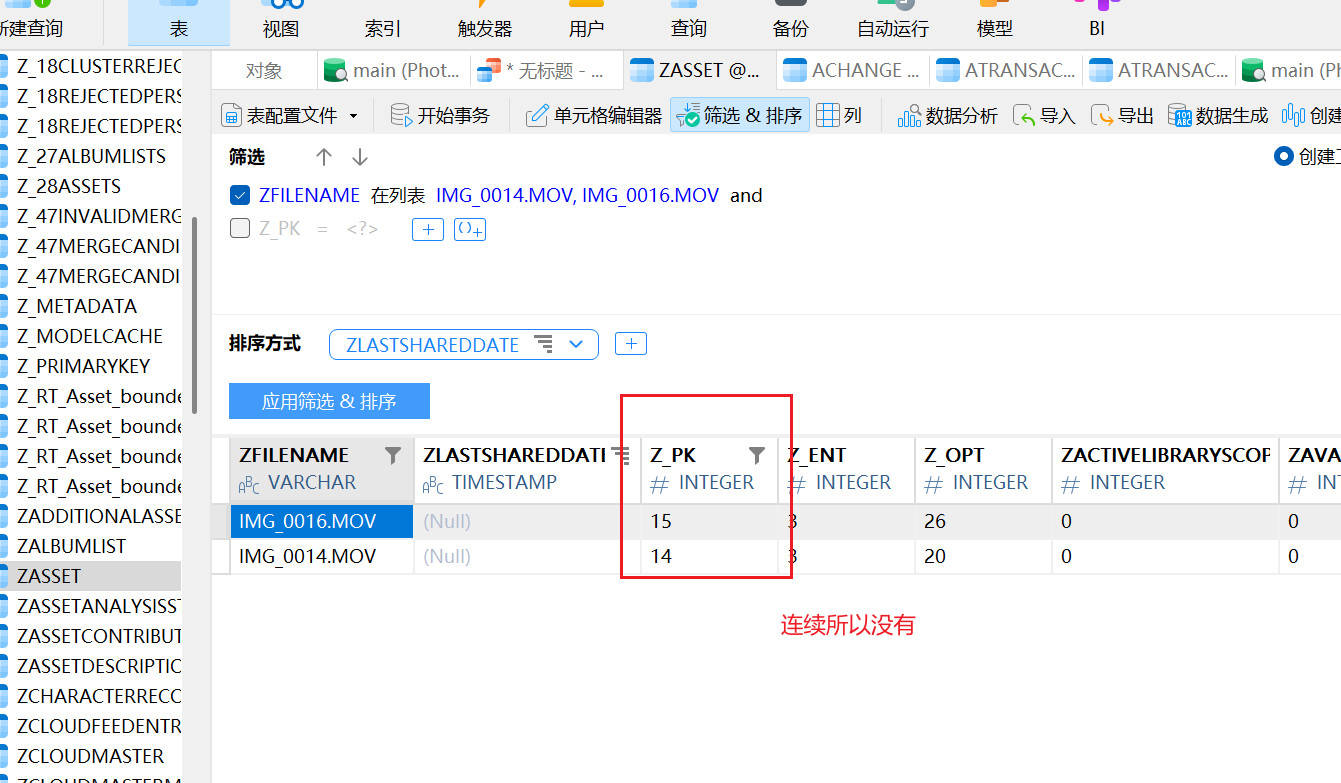Switch to the ACHANGE tab
Image resolution: width=1341 pixels, height=783 pixels.
coord(853,71)
